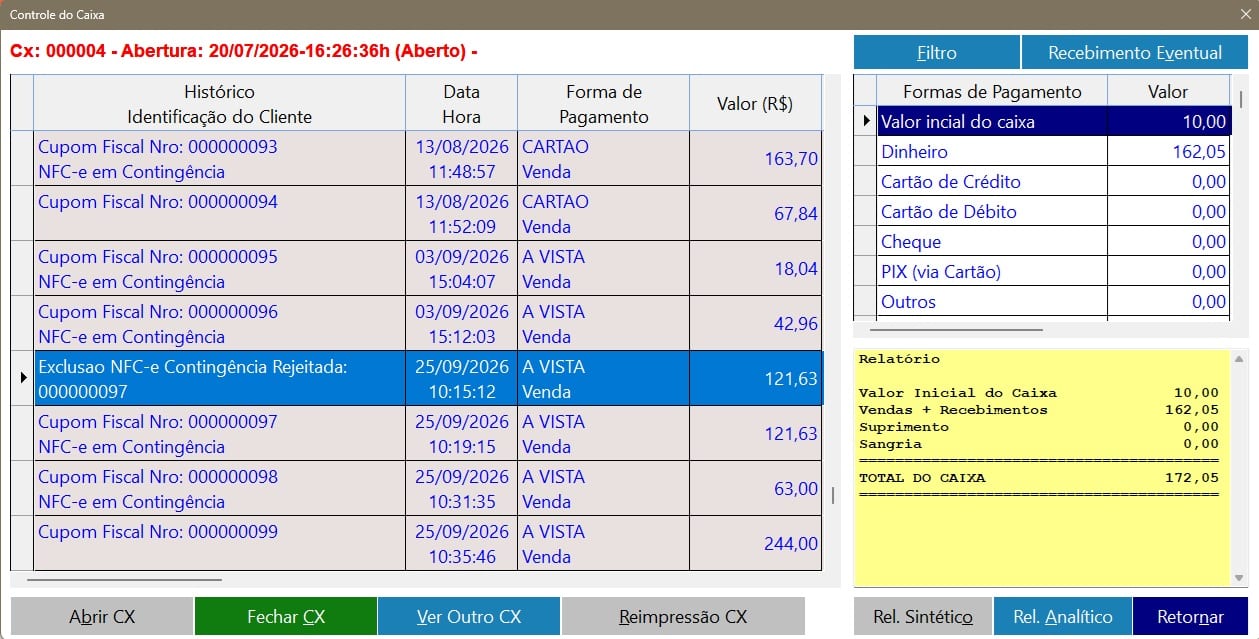Click the value 18,04 cell
The height and width of the screenshot is (639, 1259).
pos(756,269)
